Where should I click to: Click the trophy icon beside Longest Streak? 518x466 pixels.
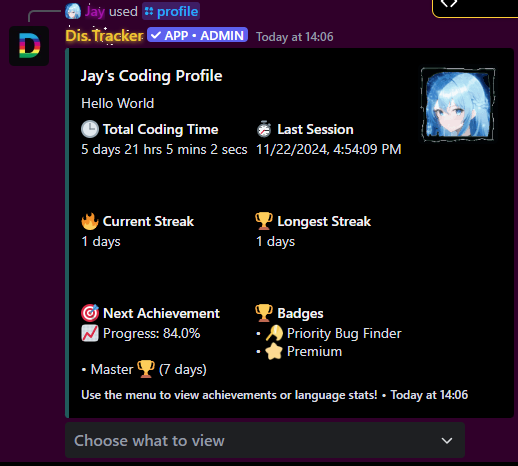(264, 221)
